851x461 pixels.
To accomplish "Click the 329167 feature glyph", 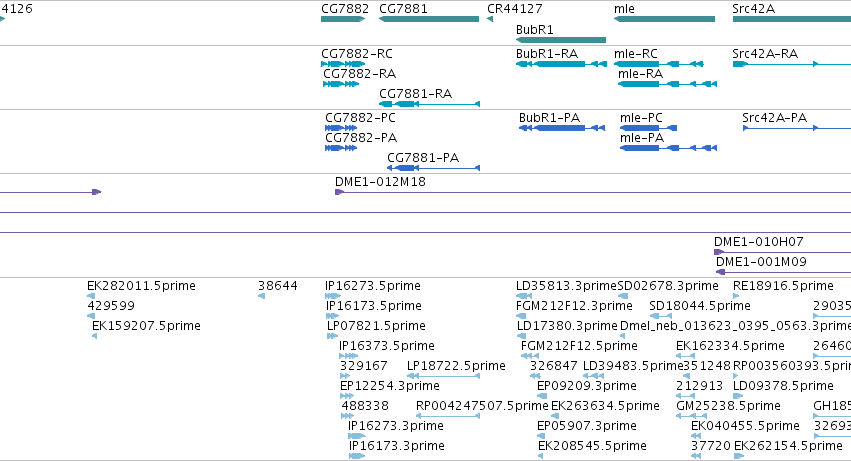I will tap(345, 376).
